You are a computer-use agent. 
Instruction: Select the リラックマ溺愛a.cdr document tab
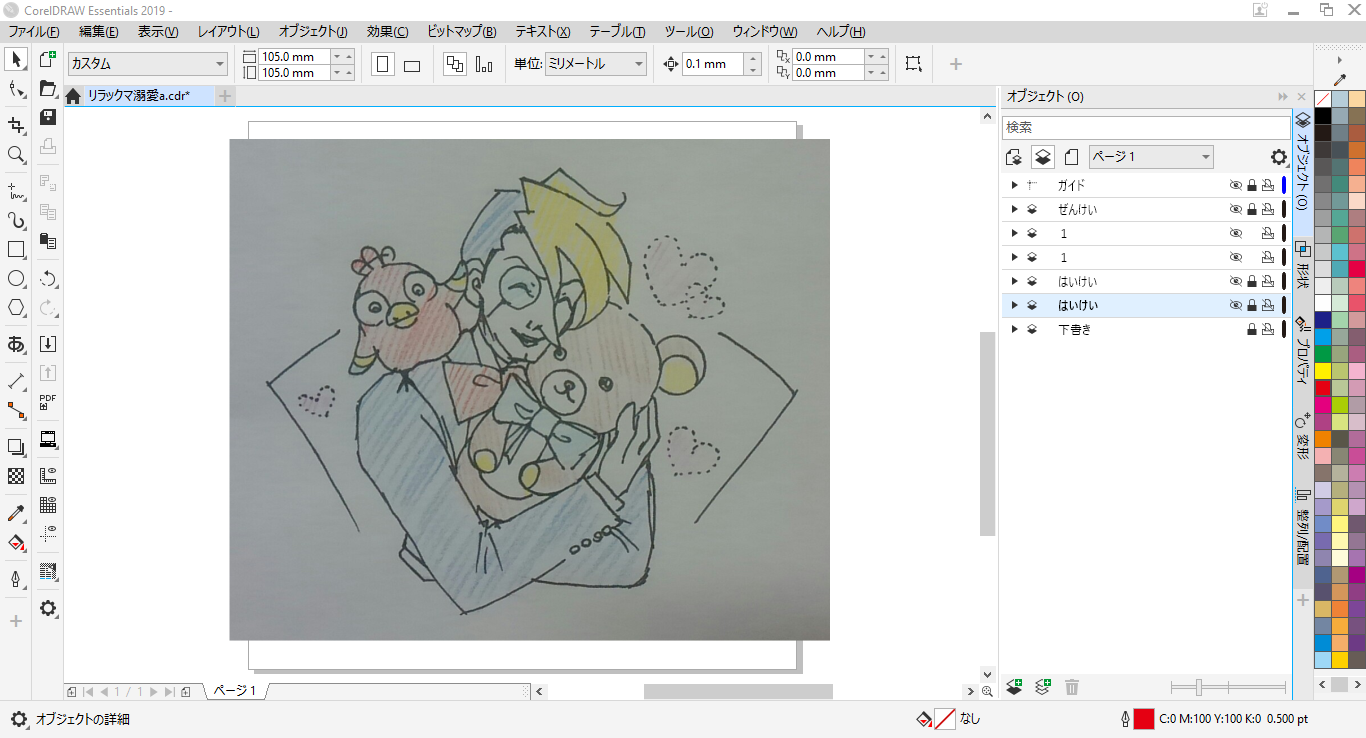click(139, 96)
